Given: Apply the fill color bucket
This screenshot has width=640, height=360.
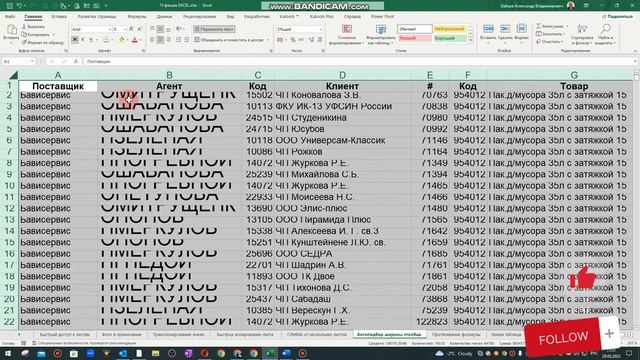Looking at the screenshot, I should coord(122,40).
